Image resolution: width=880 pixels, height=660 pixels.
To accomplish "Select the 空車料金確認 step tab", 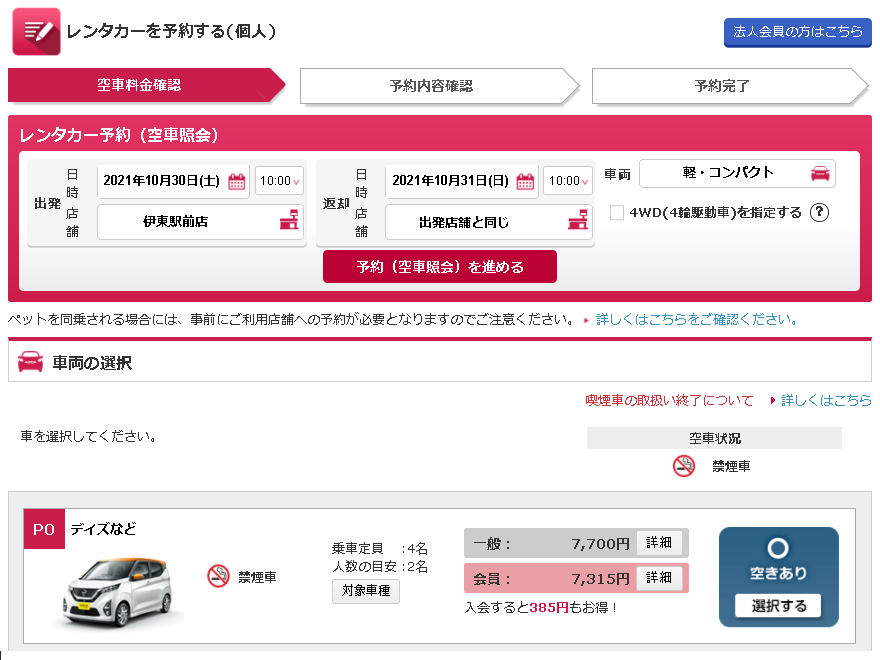I will coord(139,86).
